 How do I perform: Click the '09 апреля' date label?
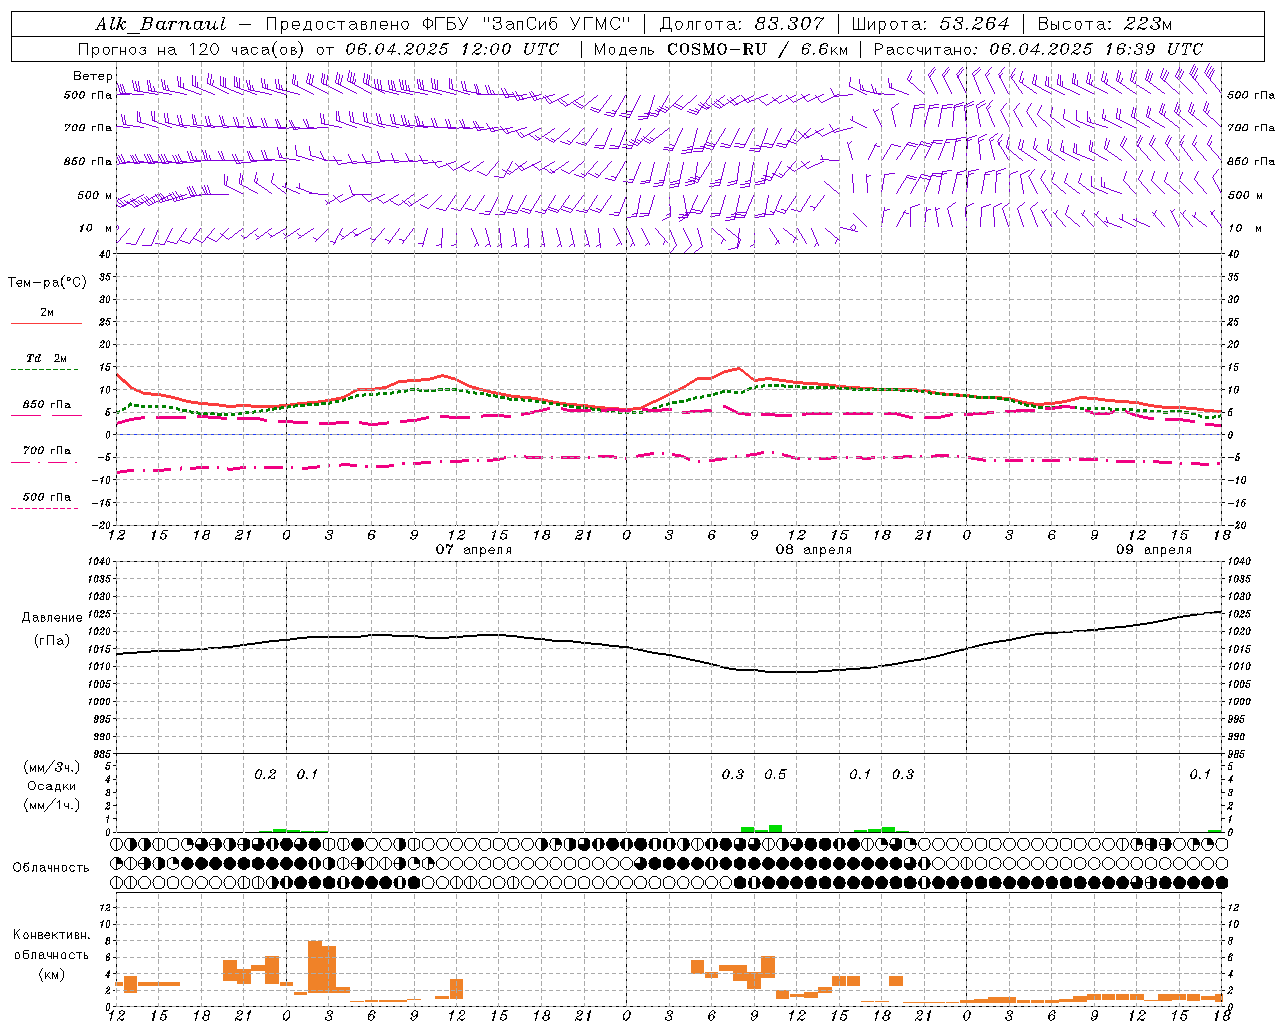pyautogui.click(x=1153, y=549)
